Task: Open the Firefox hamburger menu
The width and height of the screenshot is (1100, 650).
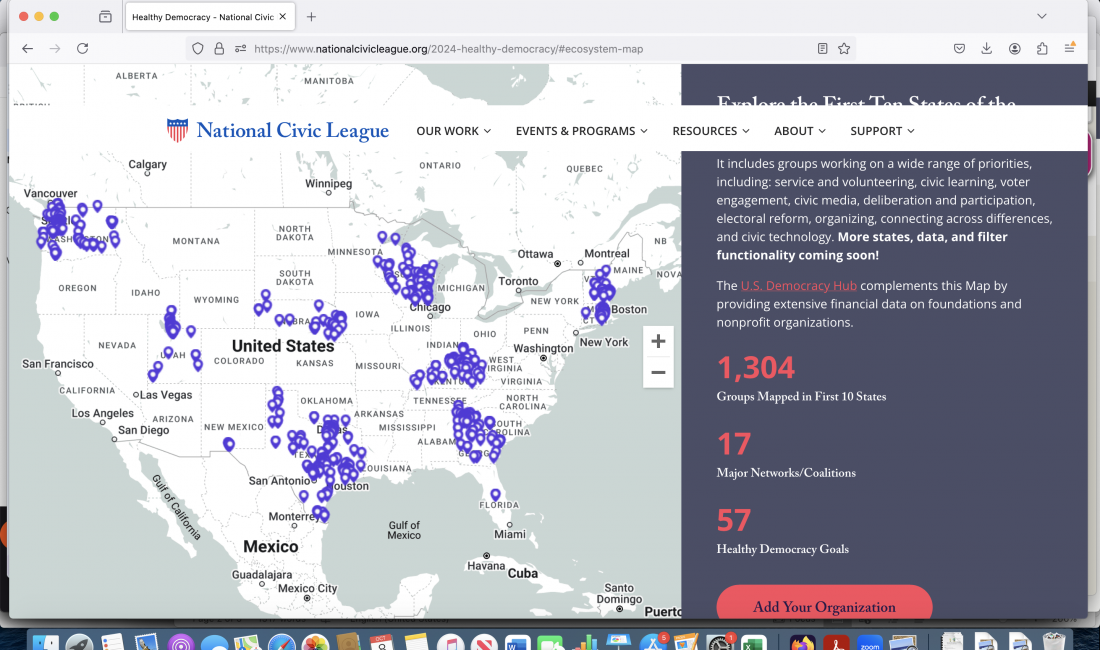Action: [x=1069, y=48]
